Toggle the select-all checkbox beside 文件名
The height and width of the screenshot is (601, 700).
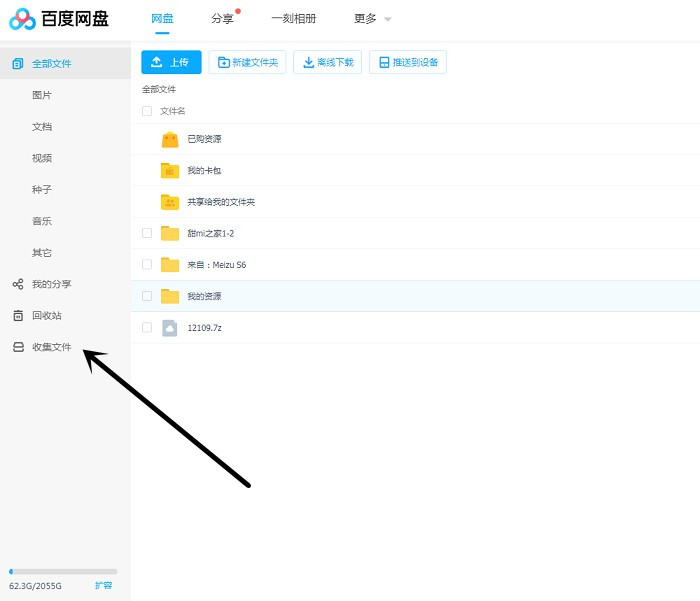click(147, 111)
